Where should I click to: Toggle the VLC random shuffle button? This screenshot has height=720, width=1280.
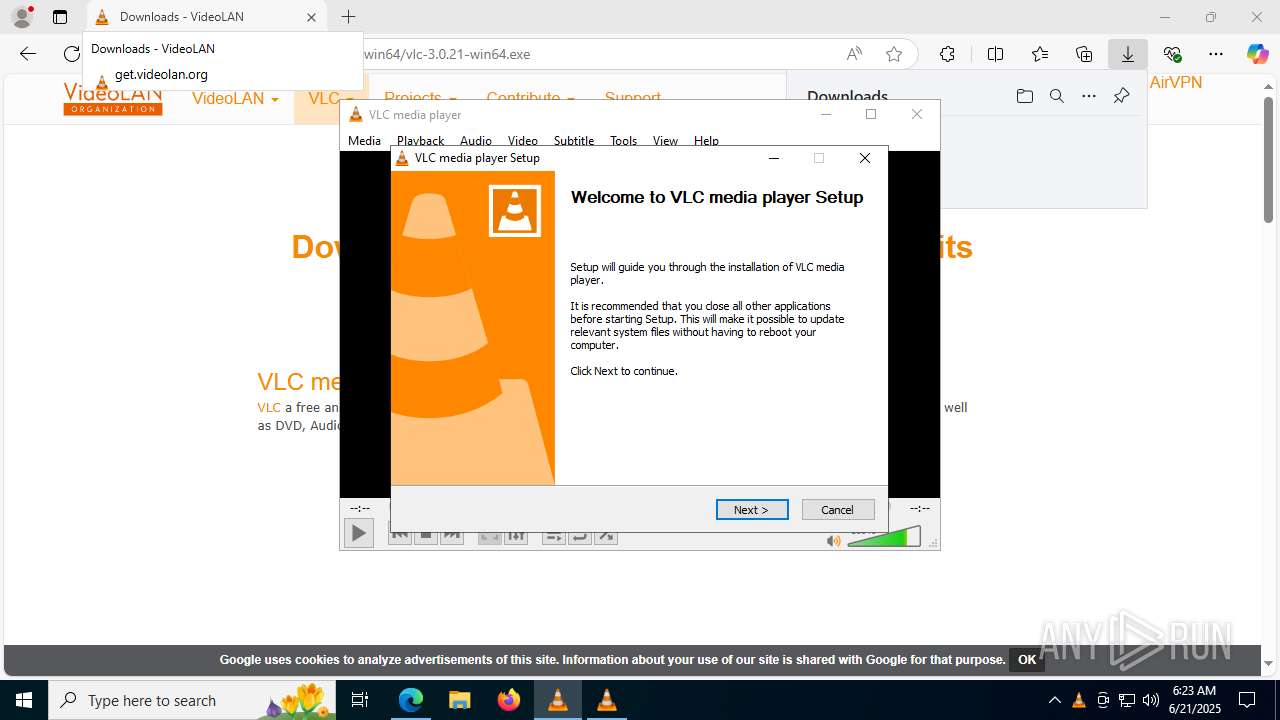(605, 539)
